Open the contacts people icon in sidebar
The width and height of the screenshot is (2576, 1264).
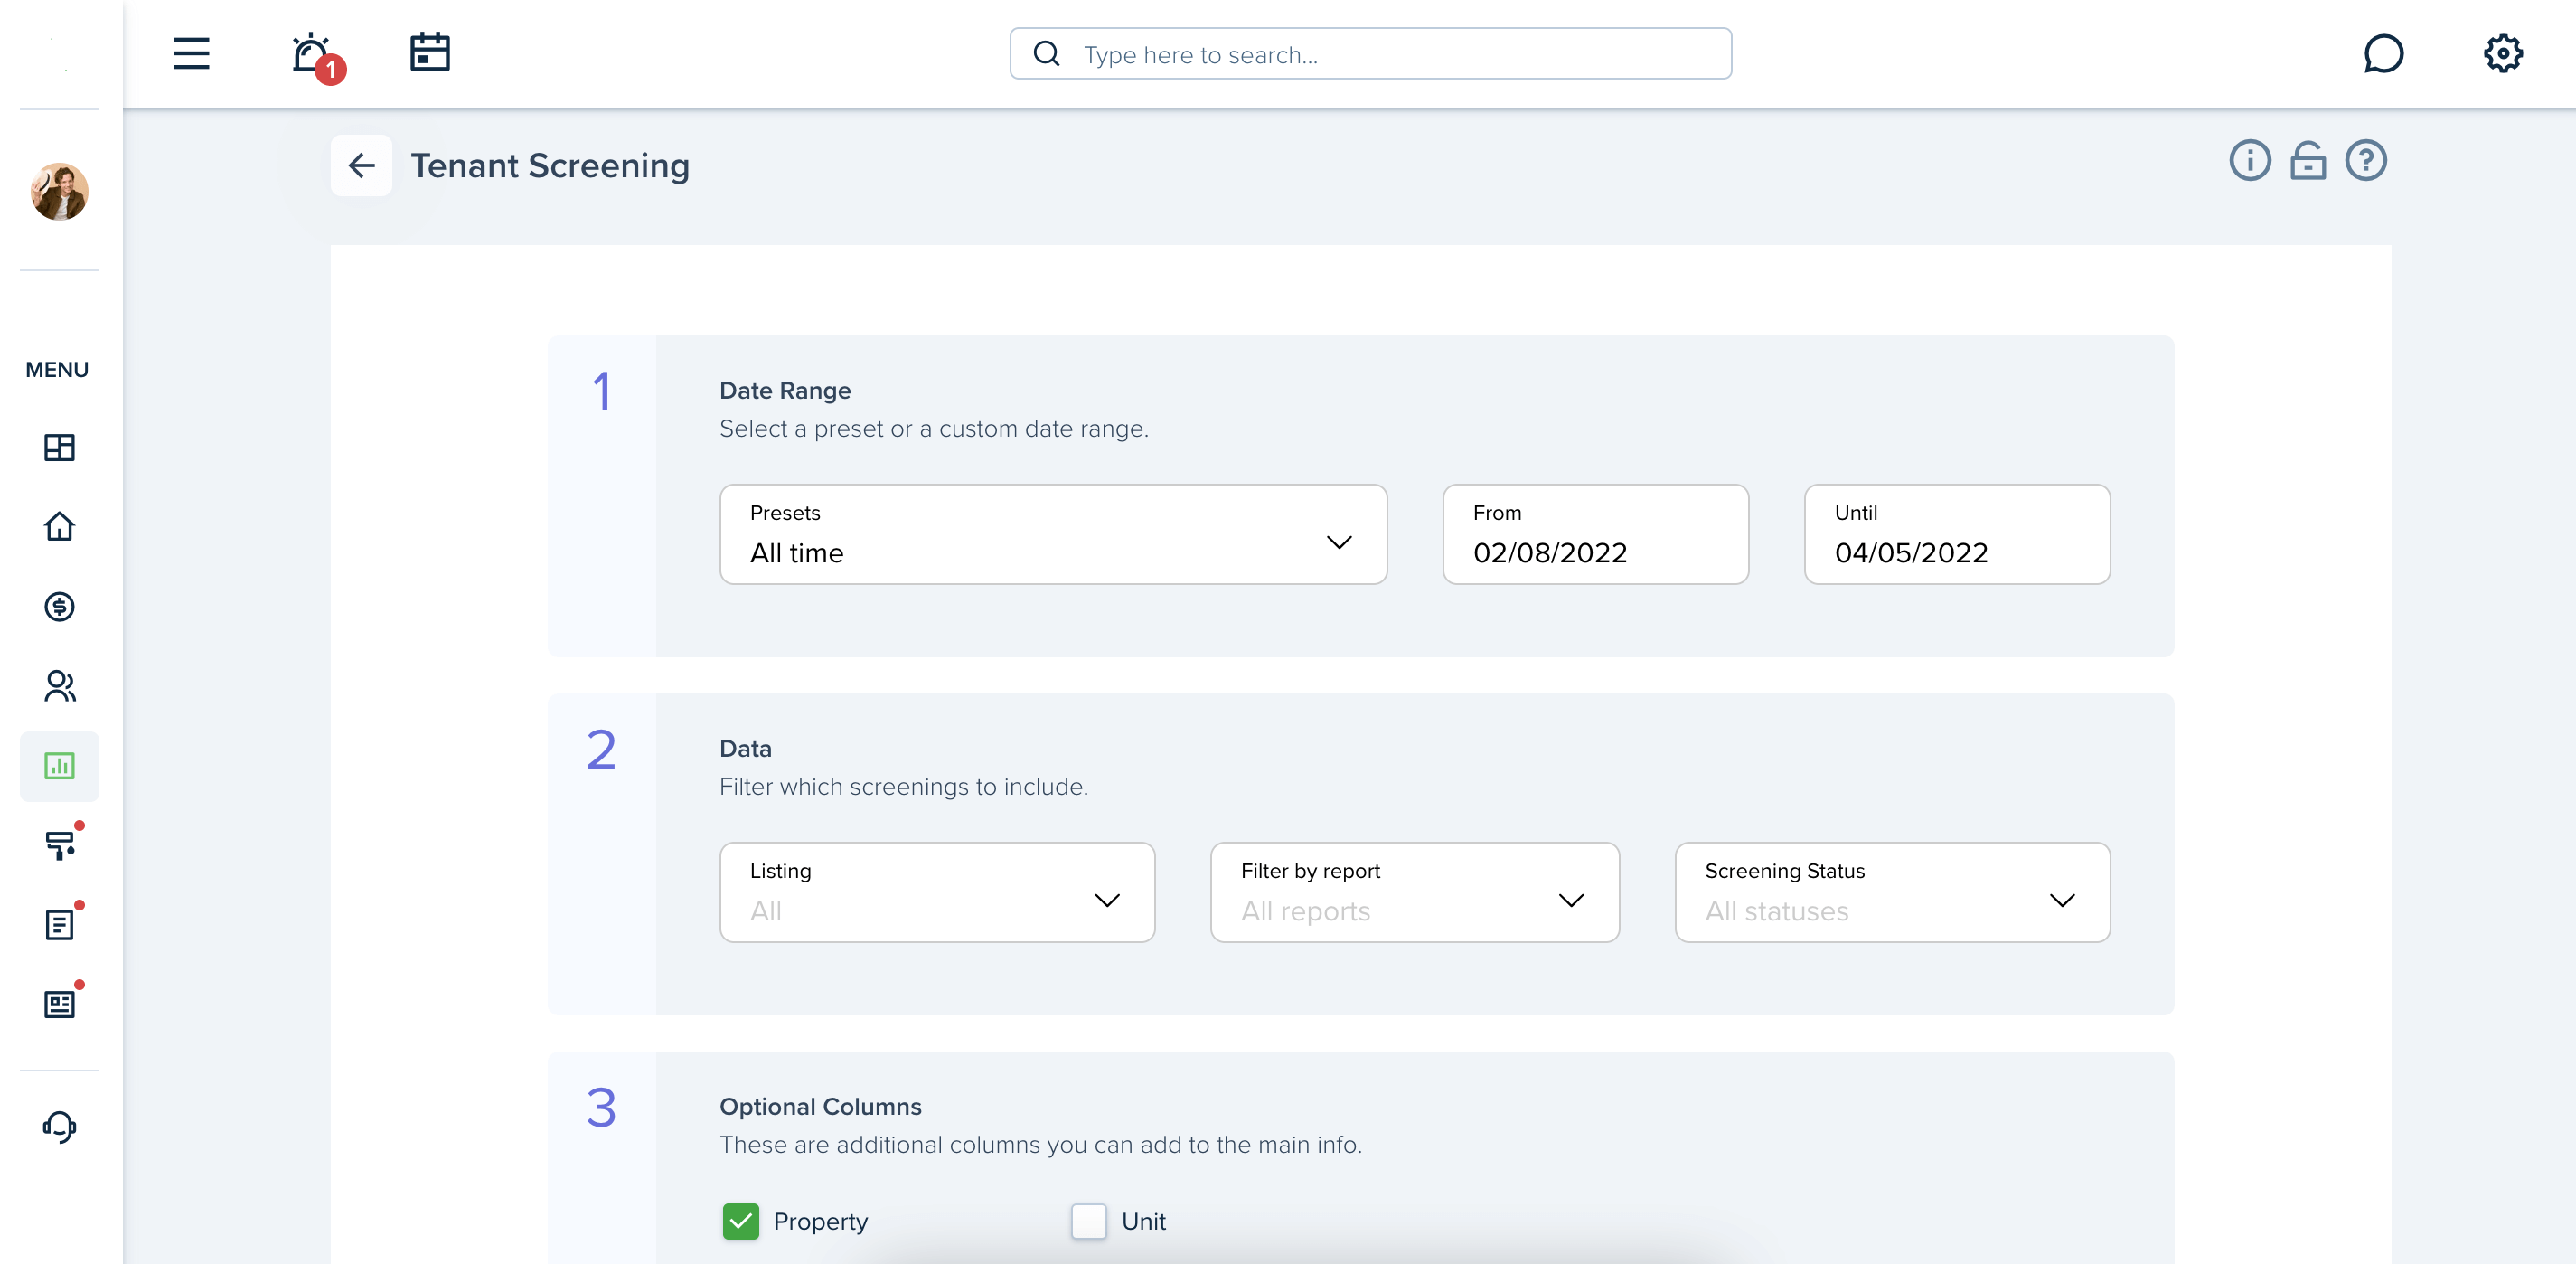(60, 686)
